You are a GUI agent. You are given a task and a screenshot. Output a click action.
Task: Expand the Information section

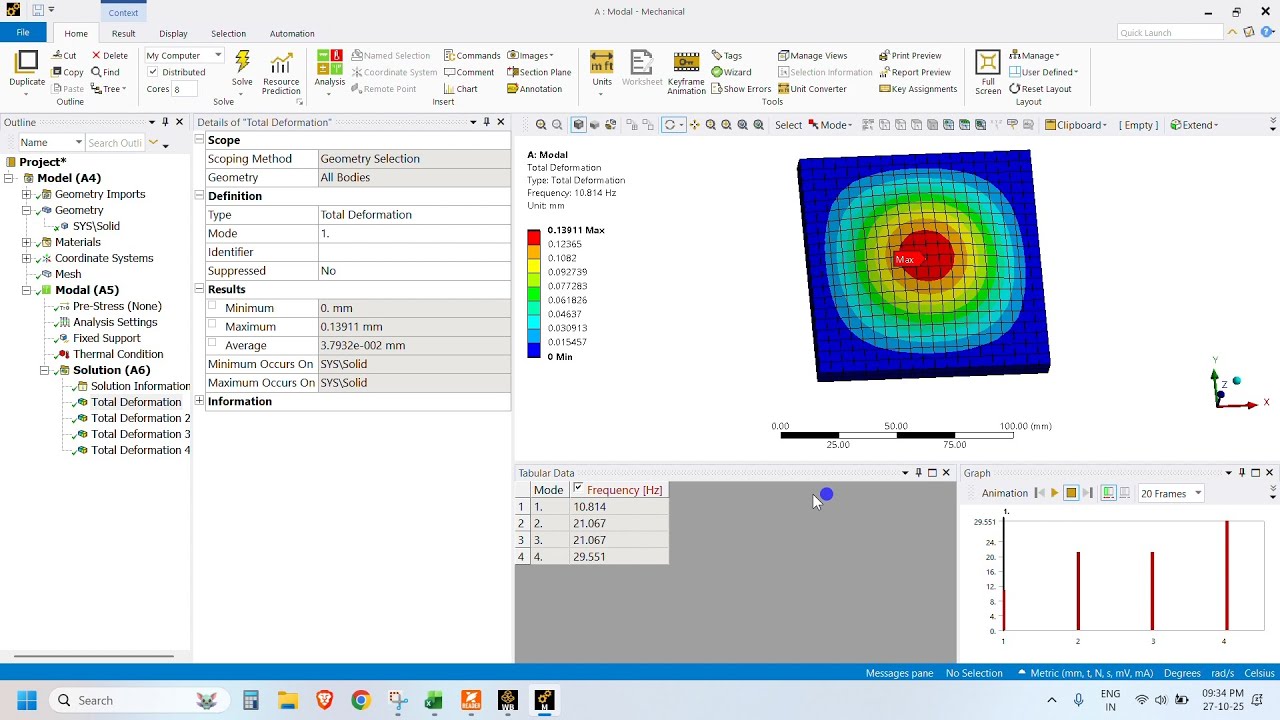(199, 401)
